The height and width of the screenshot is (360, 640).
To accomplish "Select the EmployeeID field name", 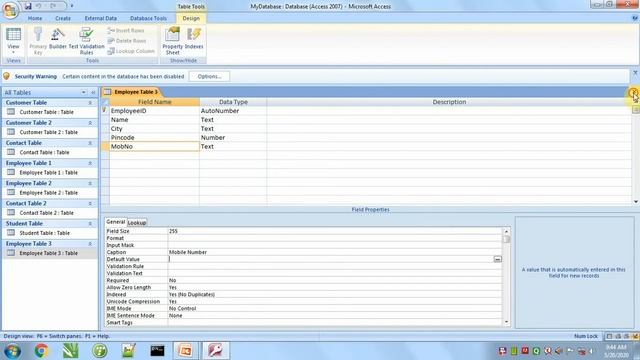I will [154, 111].
